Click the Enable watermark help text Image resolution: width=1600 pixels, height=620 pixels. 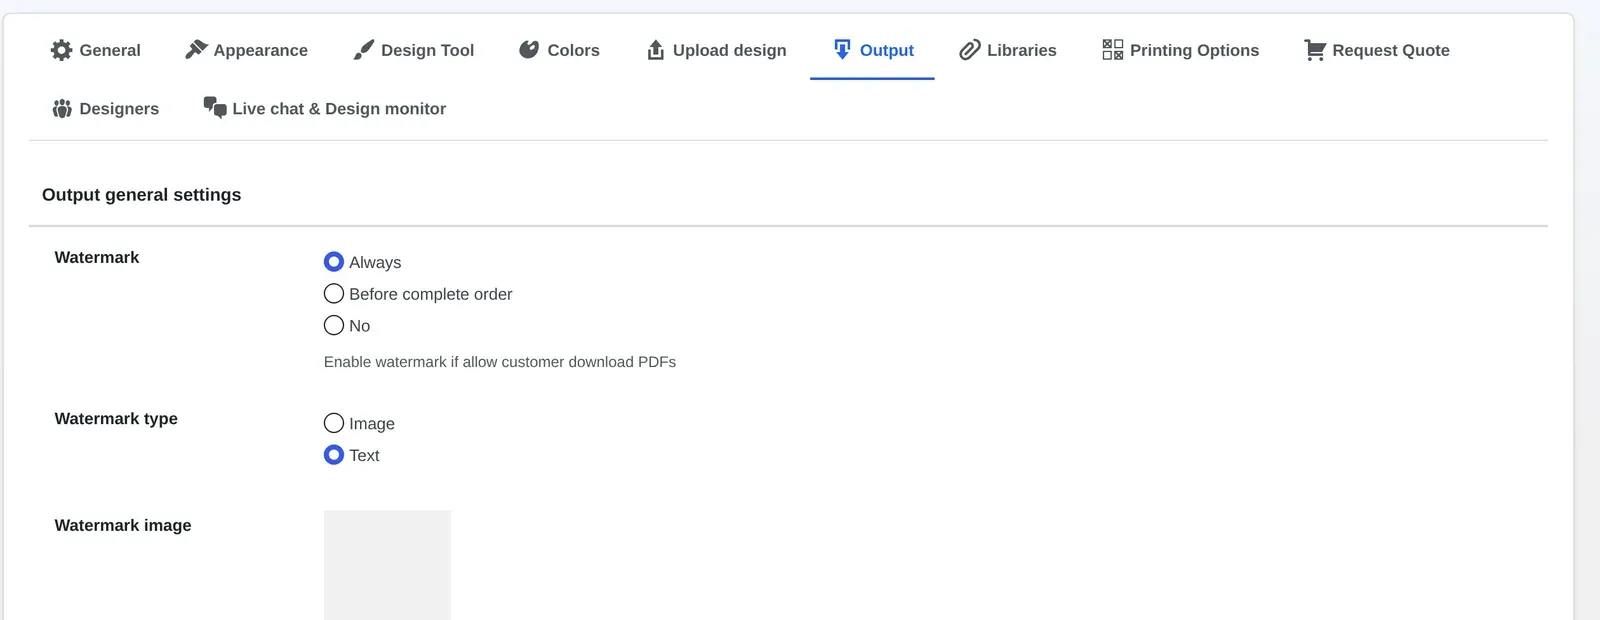tap(500, 362)
